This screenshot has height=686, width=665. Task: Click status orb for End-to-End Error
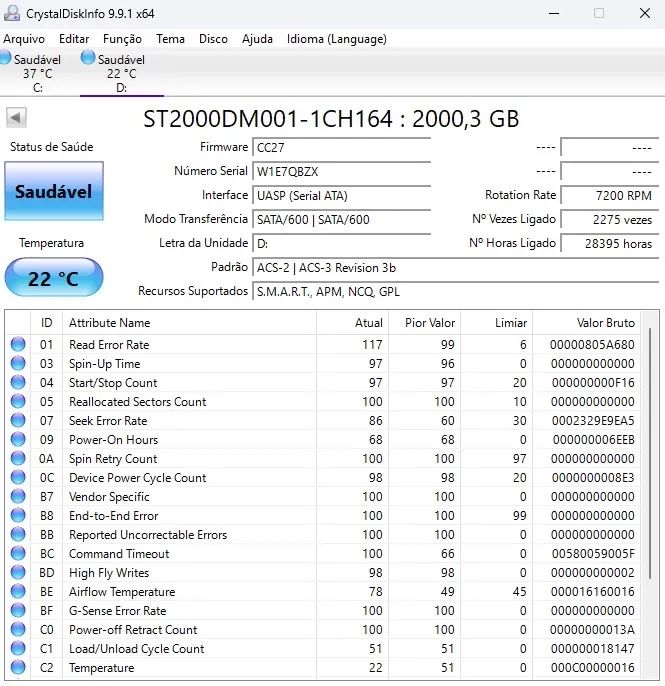point(18,515)
